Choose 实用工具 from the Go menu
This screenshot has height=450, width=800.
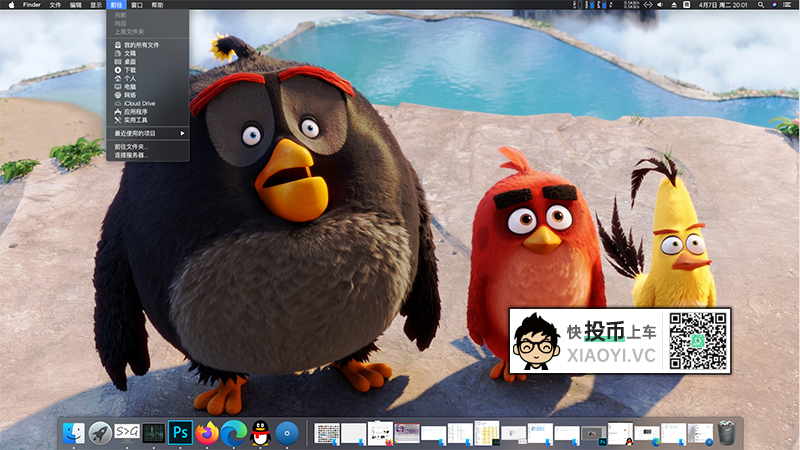[147, 120]
